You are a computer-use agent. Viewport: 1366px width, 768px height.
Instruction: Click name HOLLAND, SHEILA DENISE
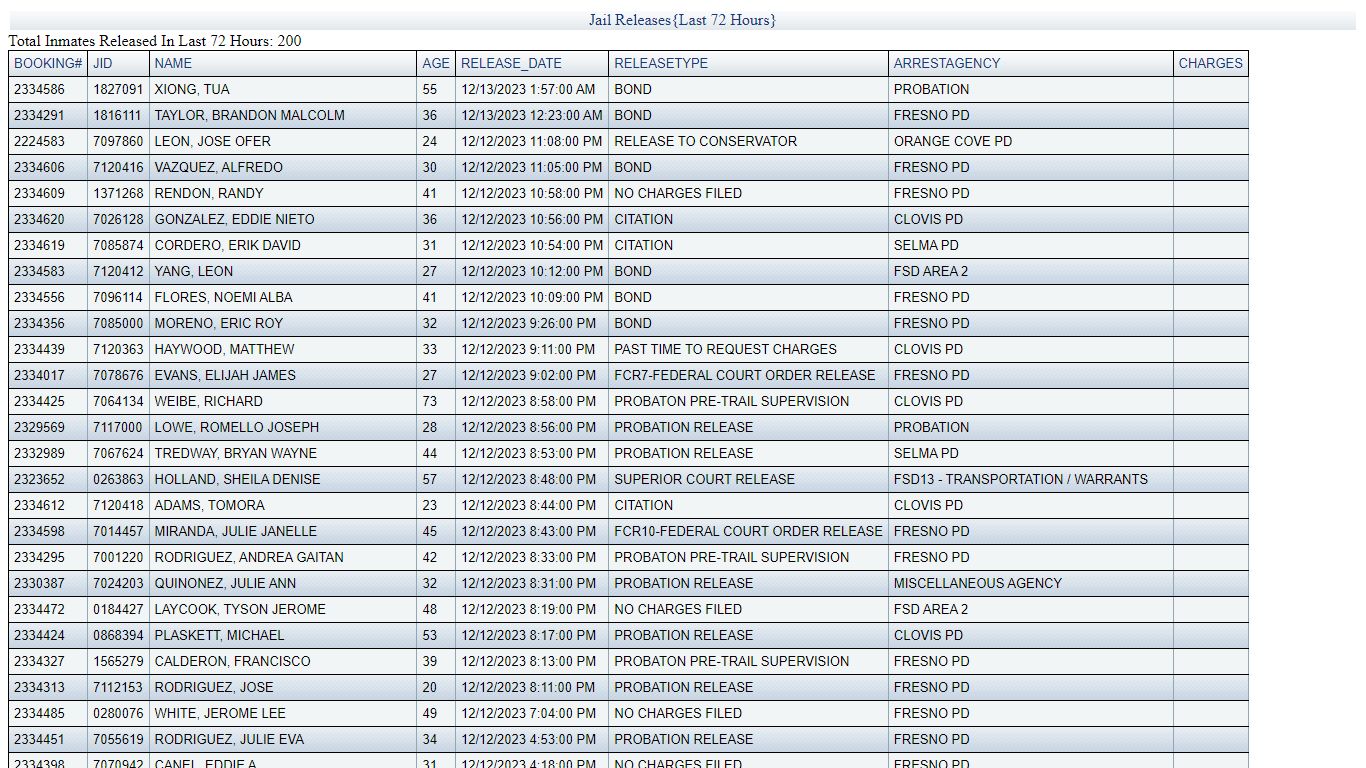pos(237,479)
